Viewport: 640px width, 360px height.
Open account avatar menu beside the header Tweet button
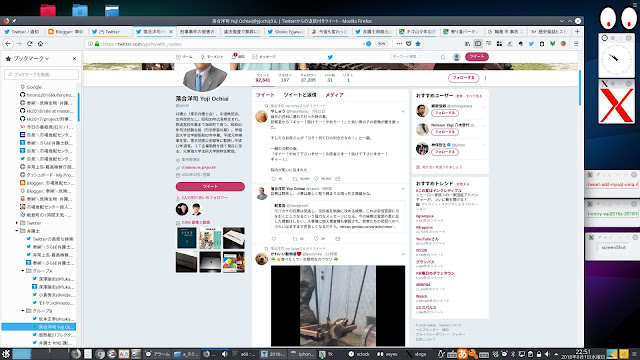coord(457,57)
